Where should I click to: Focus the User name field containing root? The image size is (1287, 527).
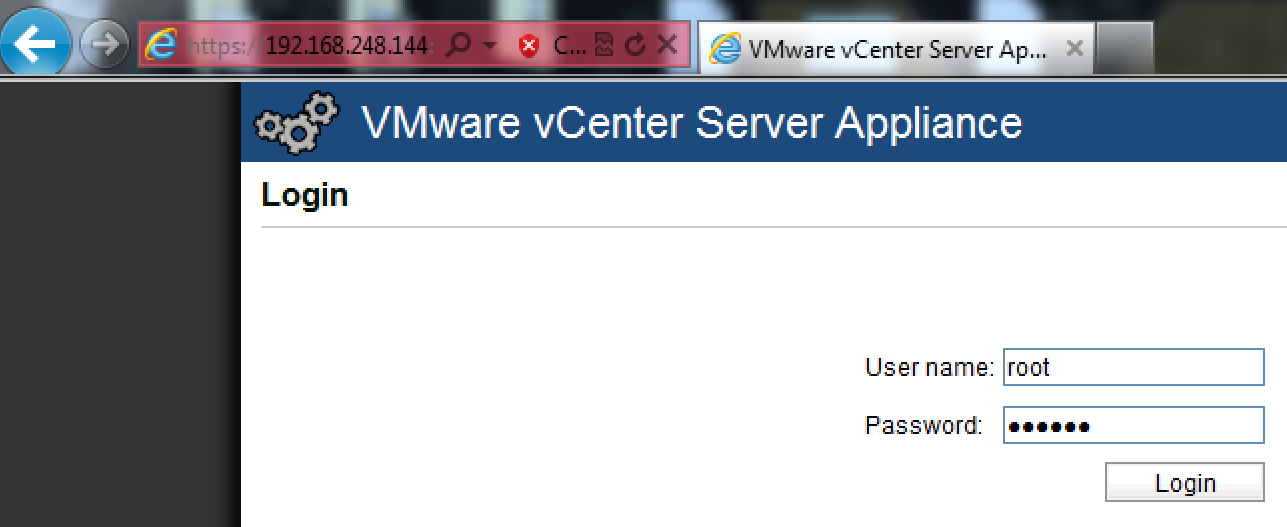[x=1134, y=367]
